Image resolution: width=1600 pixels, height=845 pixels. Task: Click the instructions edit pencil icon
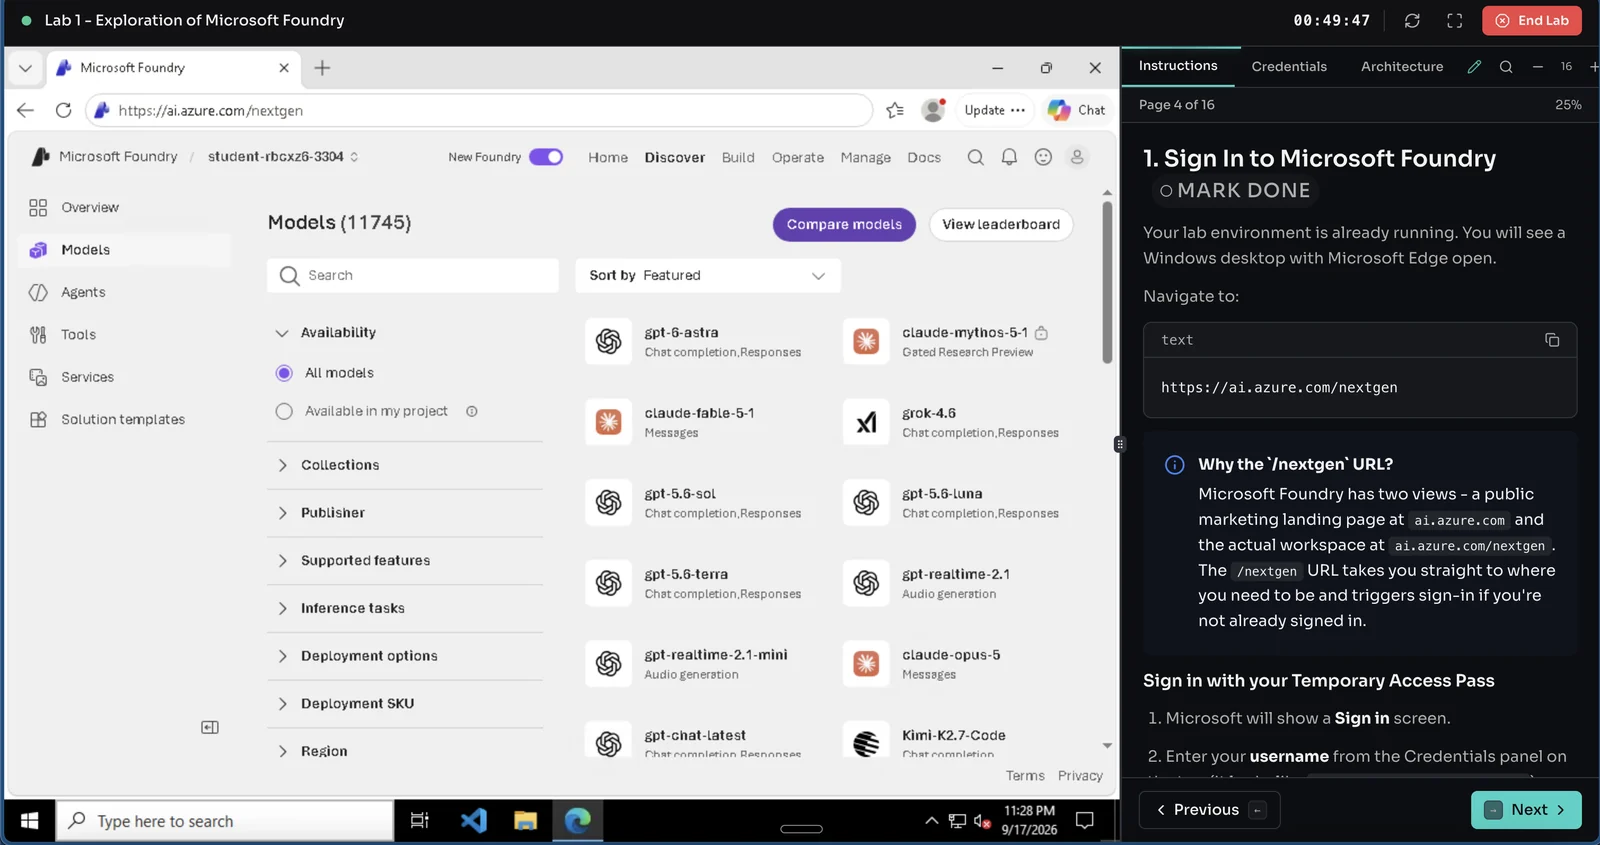click(1474, 66)
